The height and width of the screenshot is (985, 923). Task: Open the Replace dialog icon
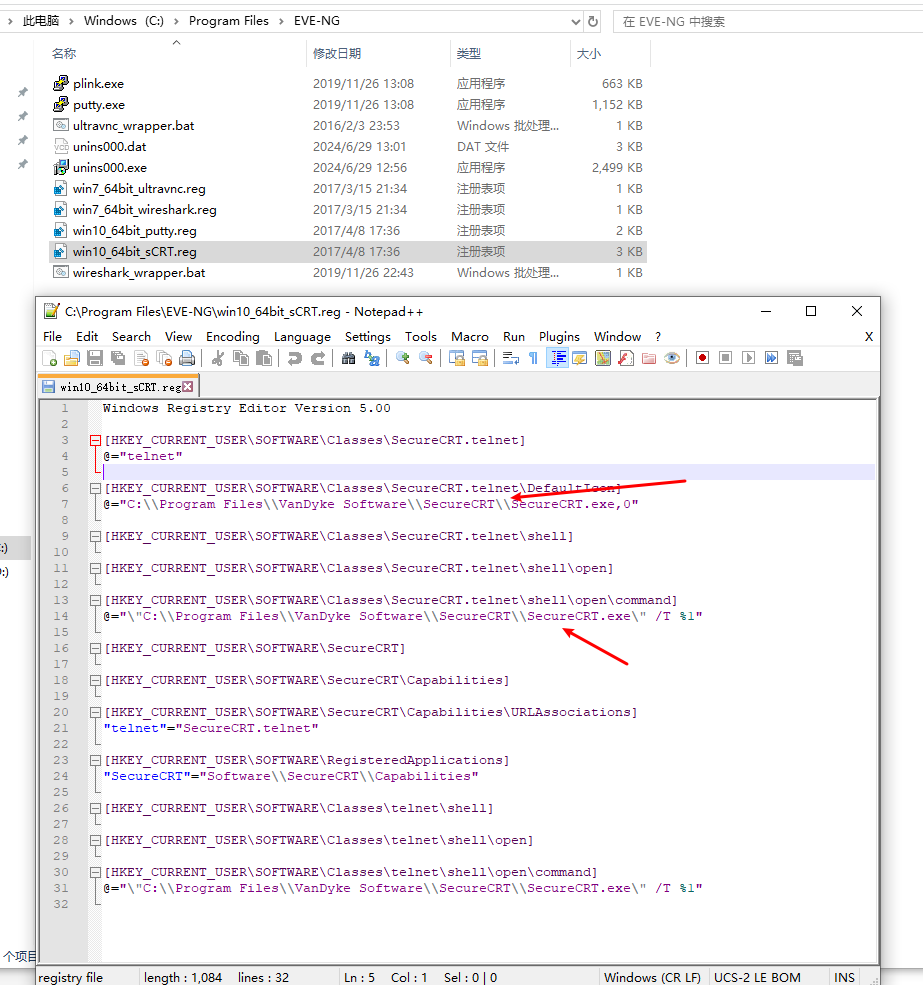click(x=372, y=358)
